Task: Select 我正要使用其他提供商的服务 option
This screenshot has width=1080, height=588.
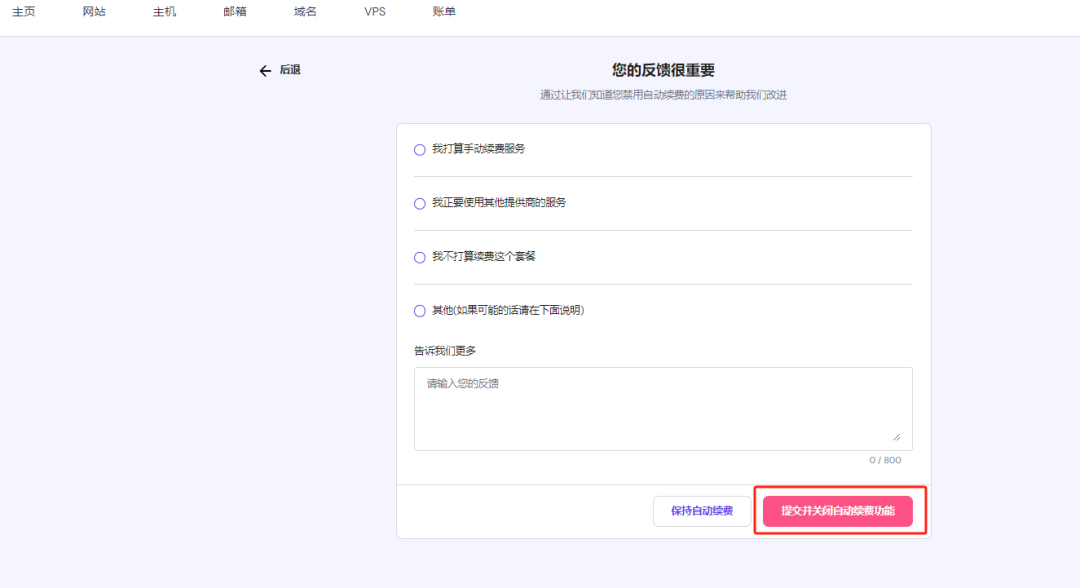Action: point(420,203)
